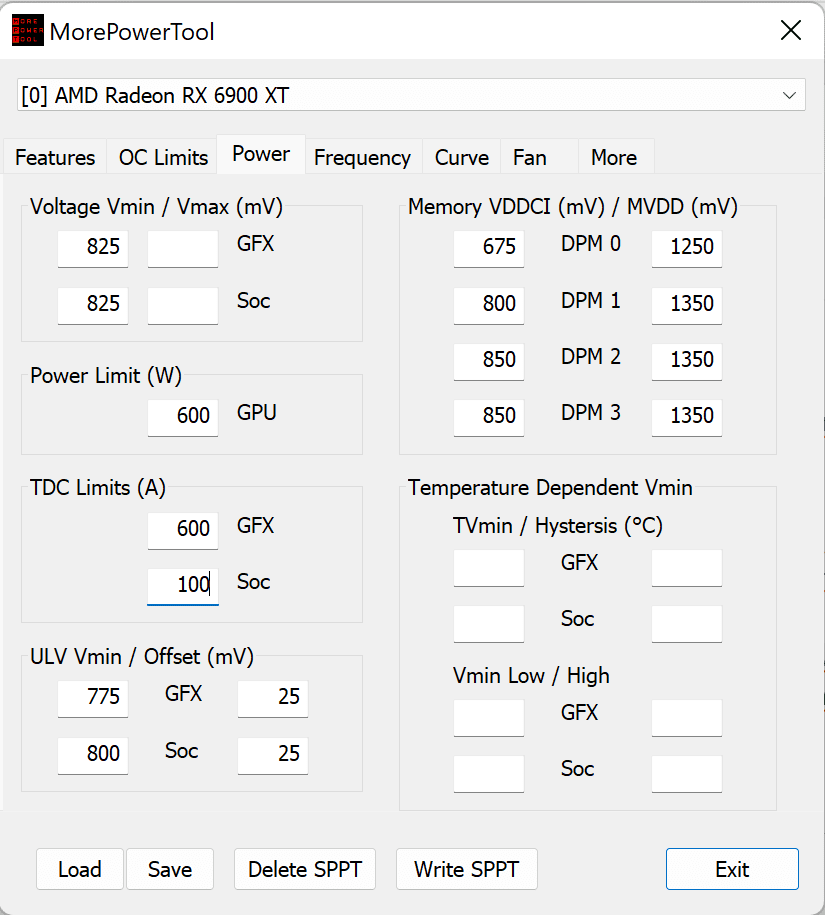Click the "Memory VDDCI (mV) / MVDD (mV)" label
Image resolution: width=825 pixels, height=915 pixels.
[573, 207]
